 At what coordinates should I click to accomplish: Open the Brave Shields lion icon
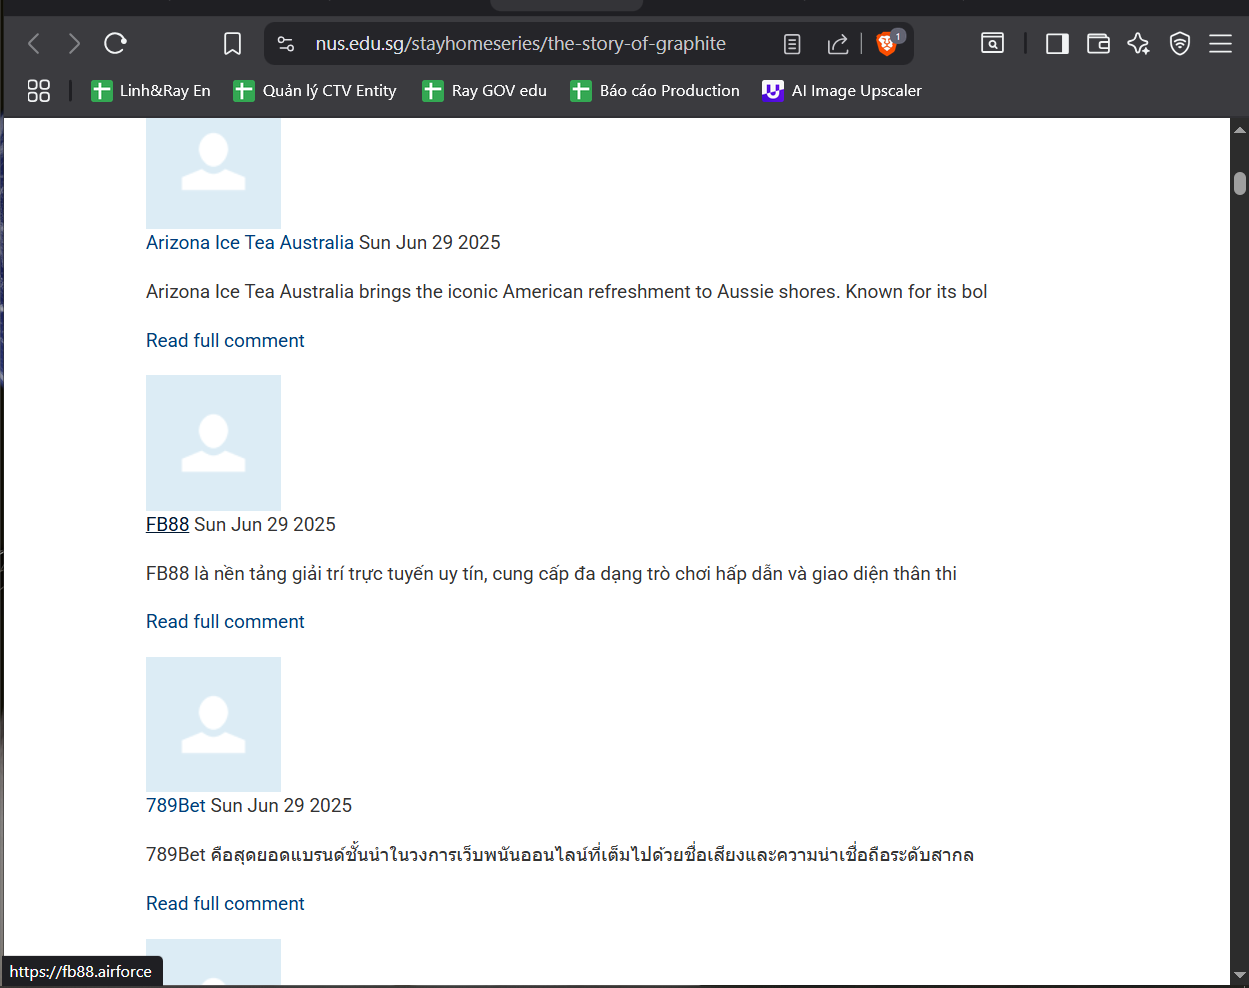886,43
